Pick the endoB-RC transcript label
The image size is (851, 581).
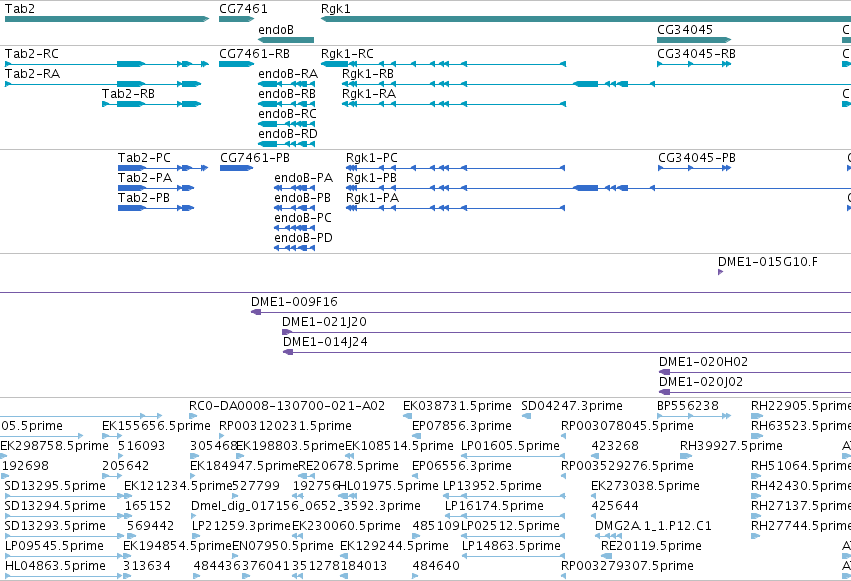pyautogui.click(x=288, y=114)
